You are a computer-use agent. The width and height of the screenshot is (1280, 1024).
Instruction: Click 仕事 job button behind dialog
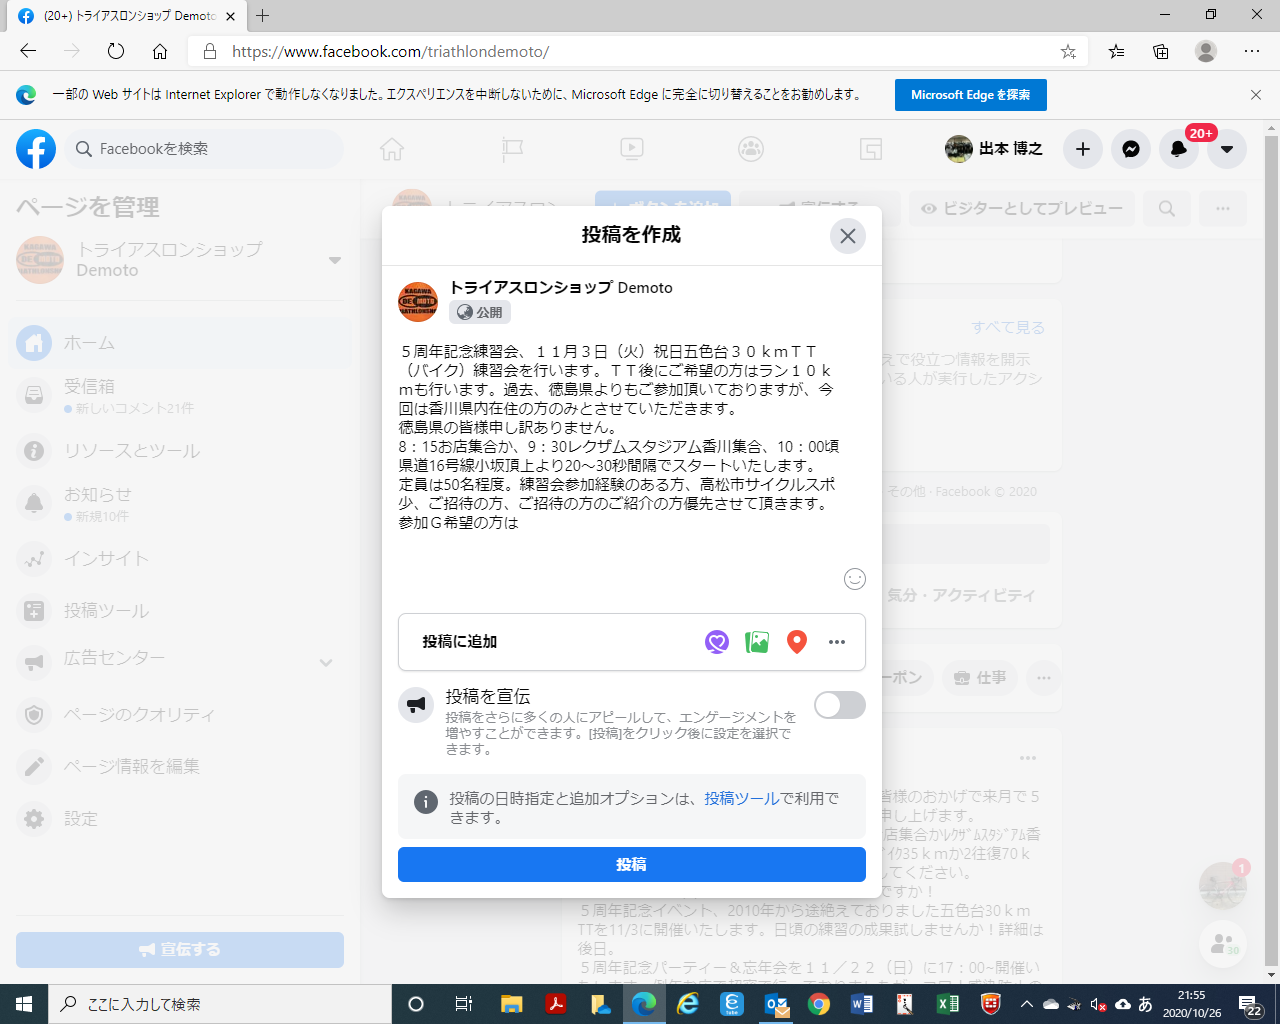tap(980, 678)
